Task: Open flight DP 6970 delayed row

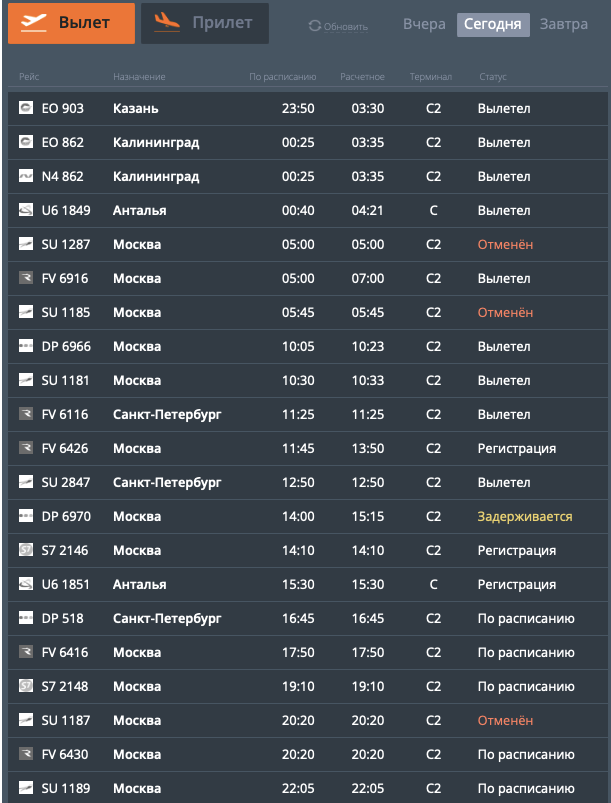Action: pyautogui.click(x=307, y=516)
